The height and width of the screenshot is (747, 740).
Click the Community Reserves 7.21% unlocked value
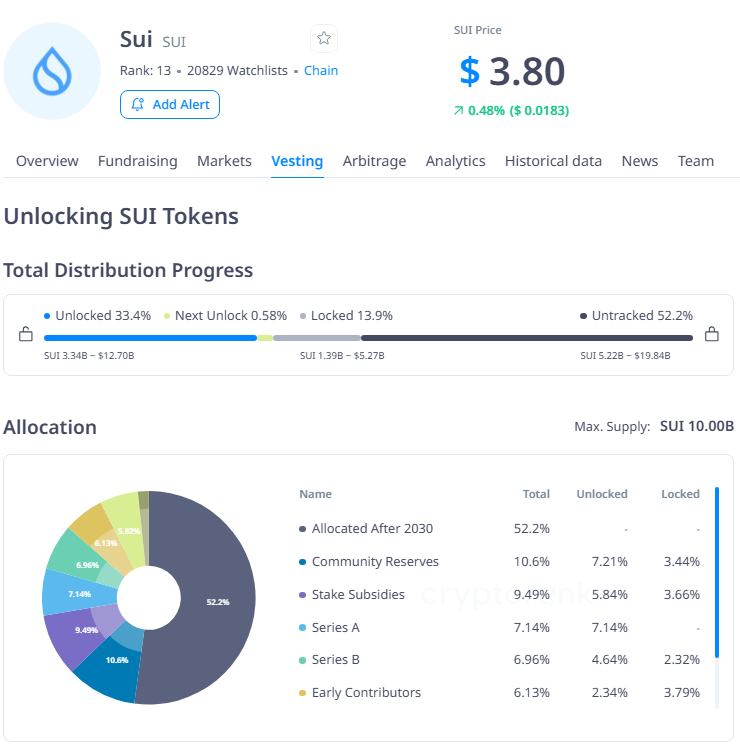(x=609, y=562)
